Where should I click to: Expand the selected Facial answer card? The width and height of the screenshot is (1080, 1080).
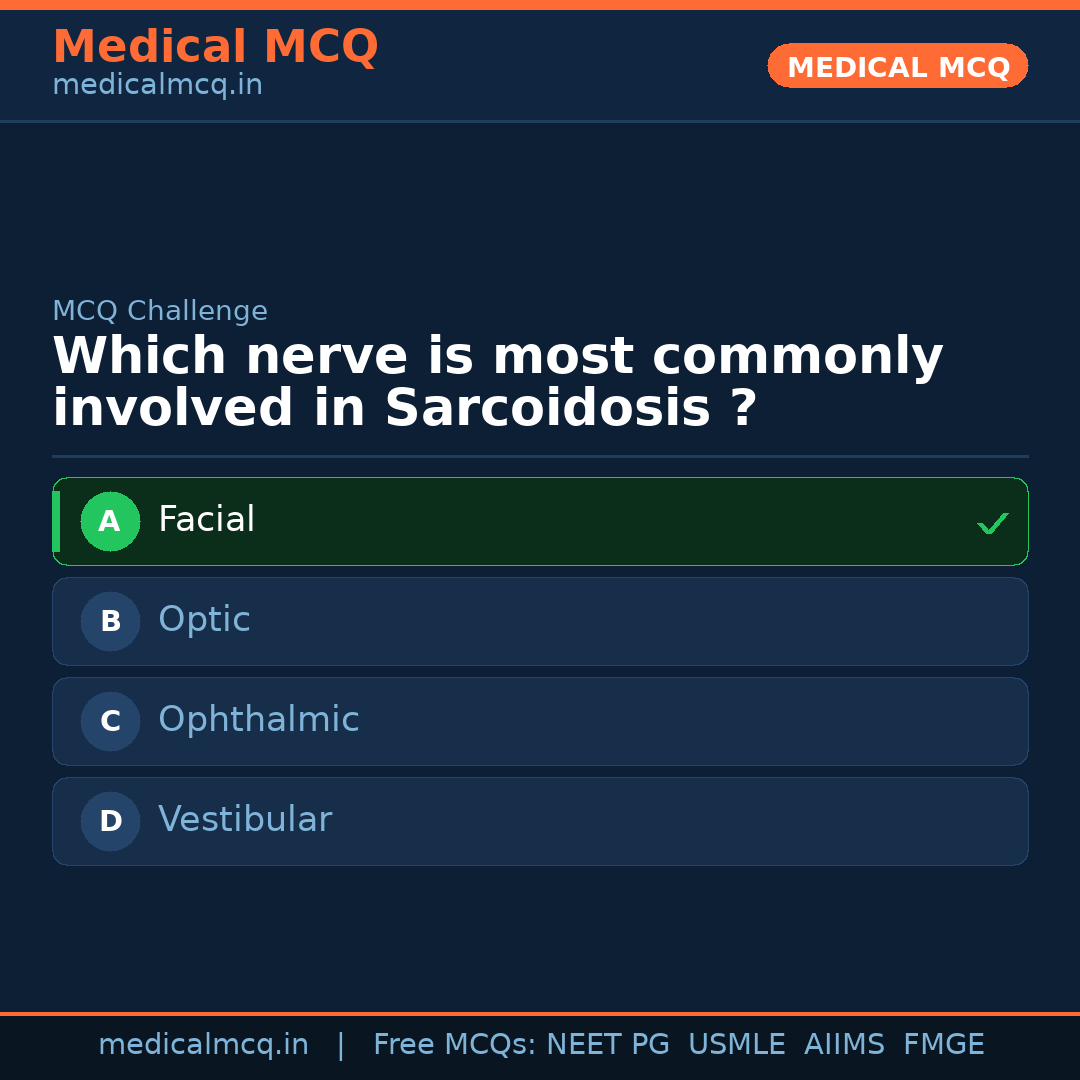[540, 521]
